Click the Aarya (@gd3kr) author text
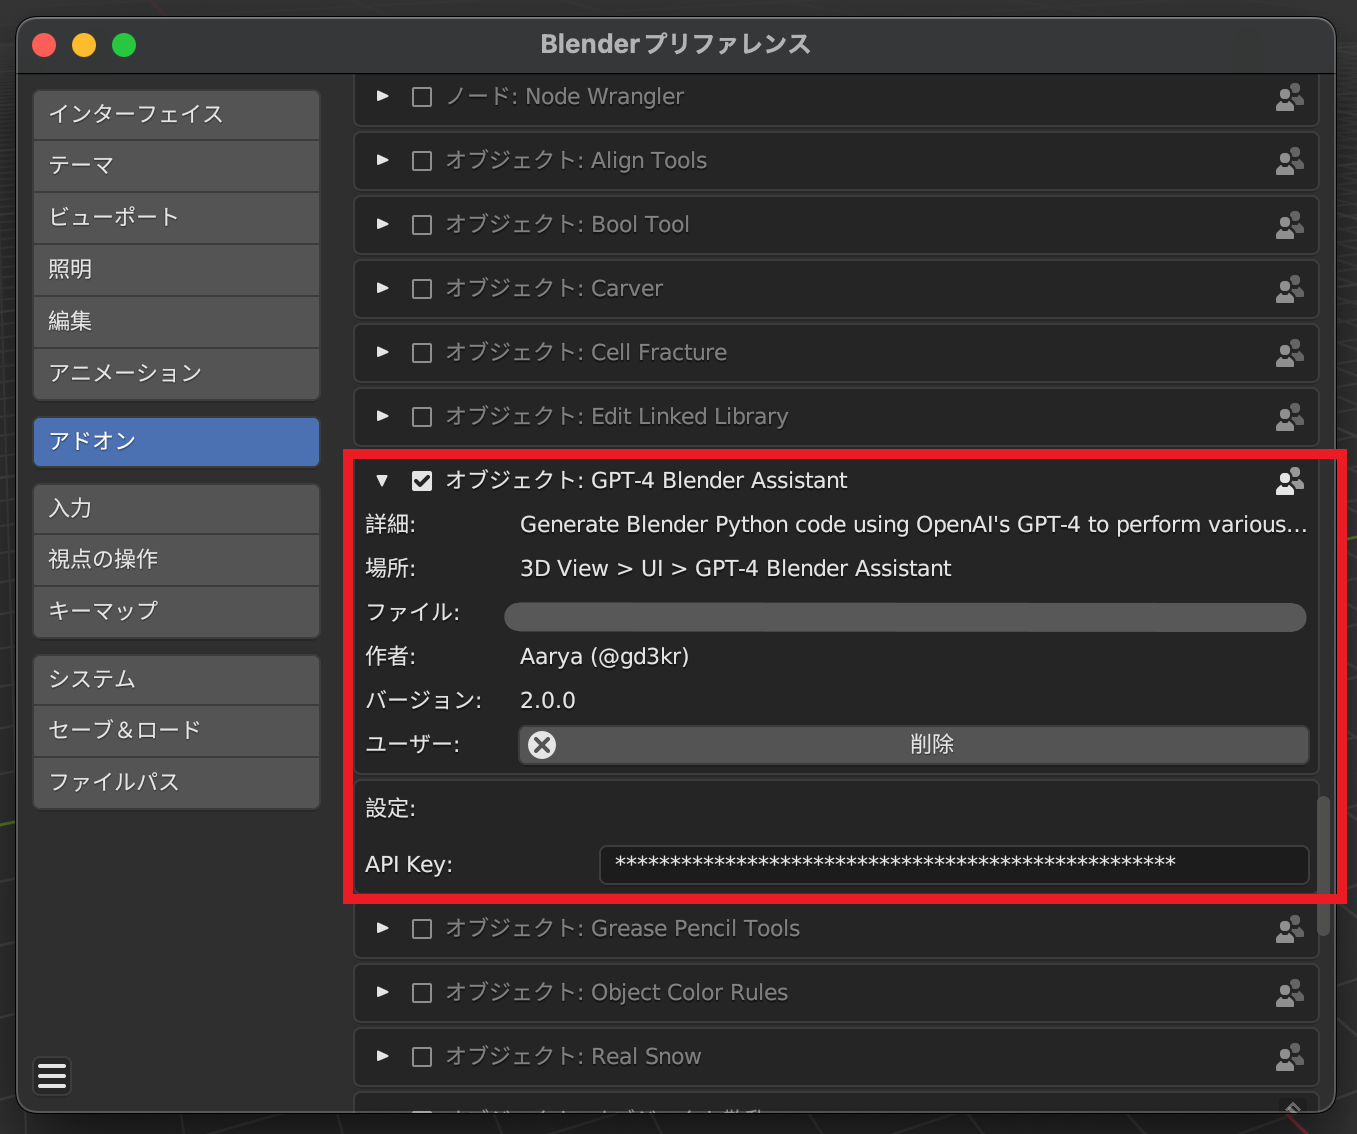Screen dimensions: 1357x1134 point(604,657)
